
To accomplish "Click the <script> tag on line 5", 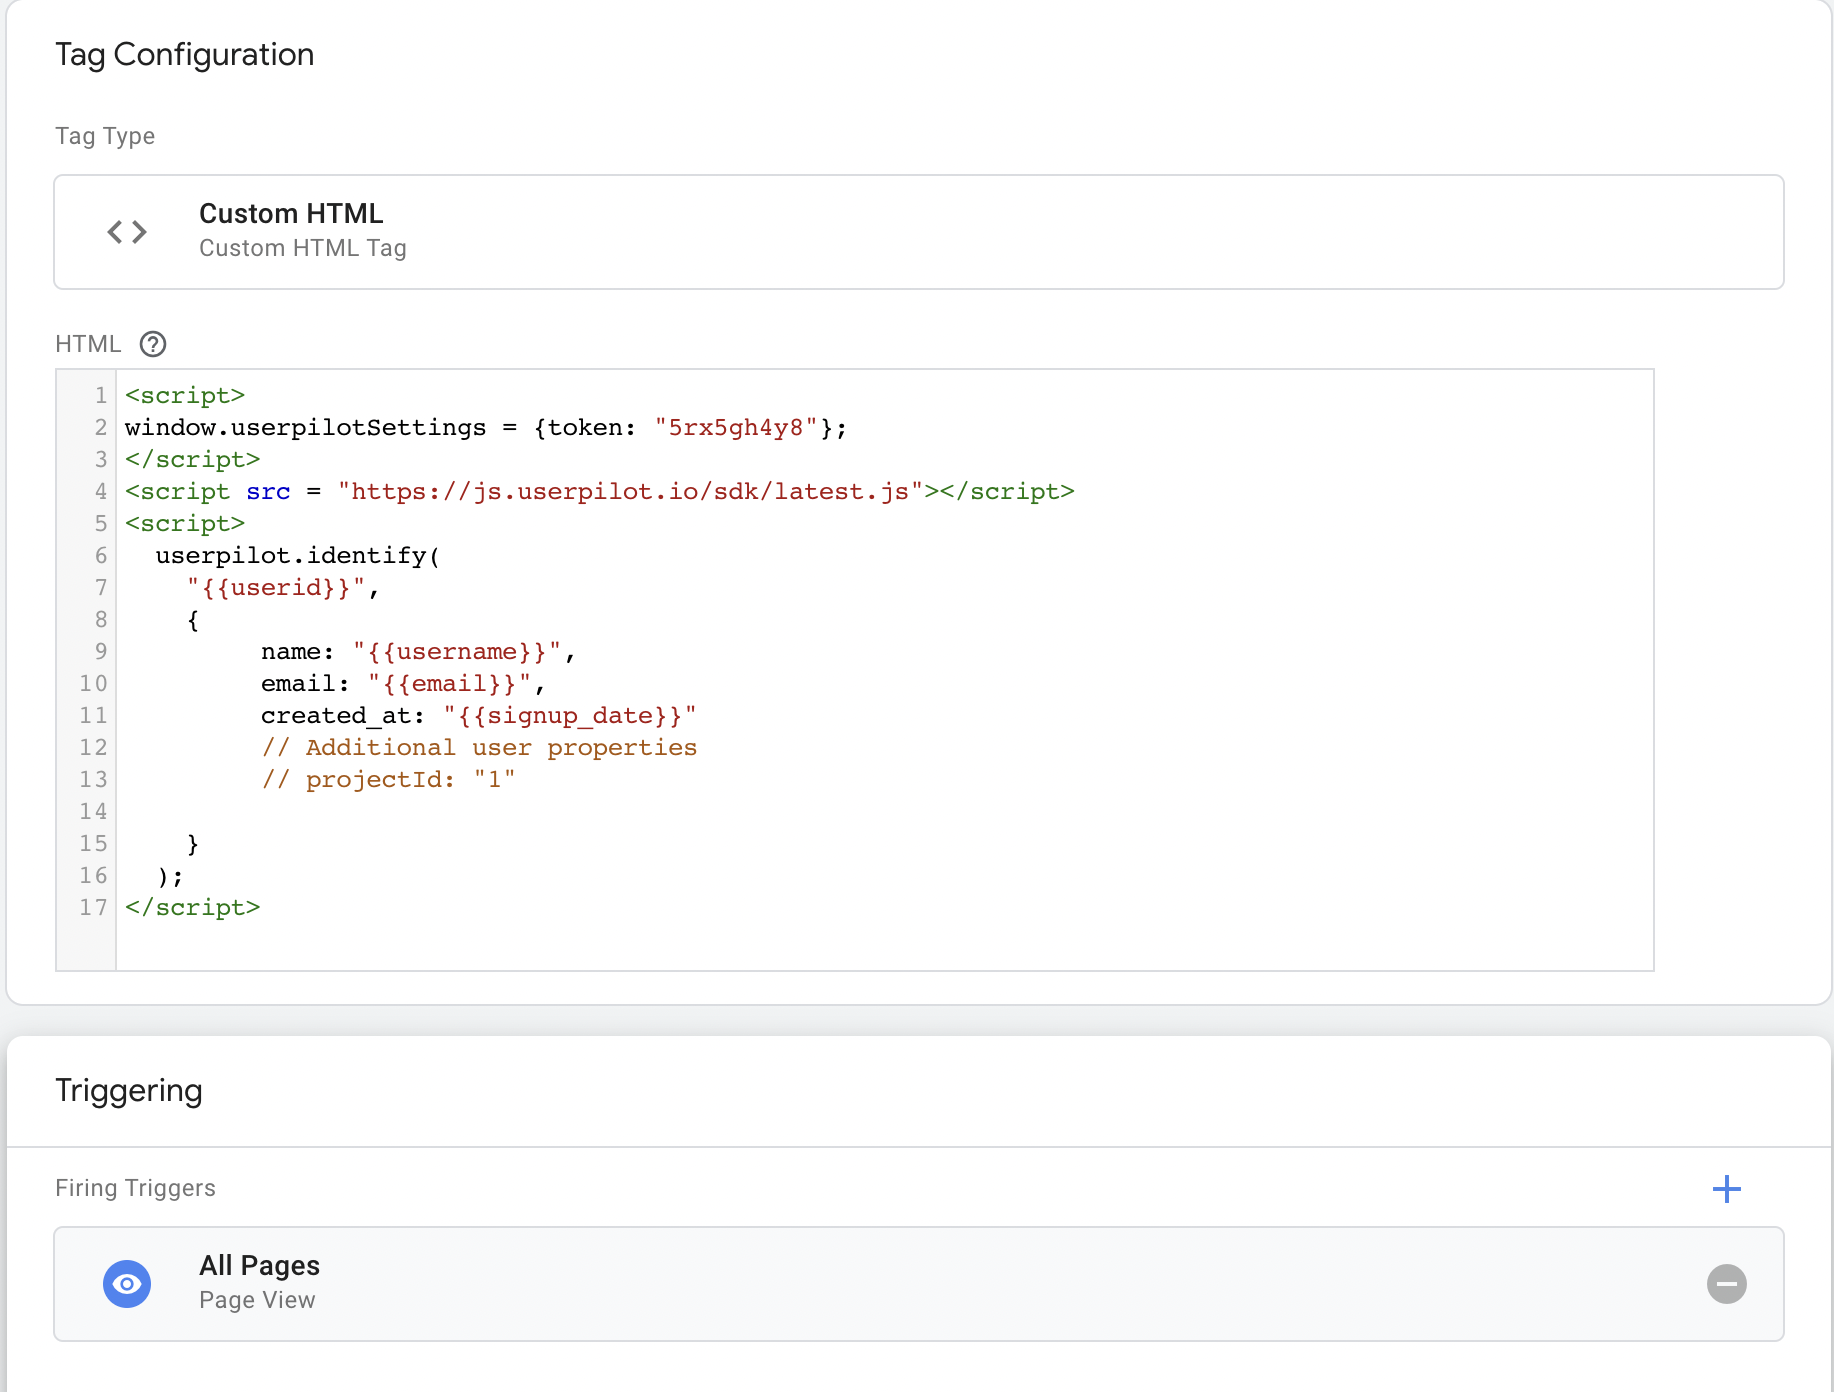I will point(185,524).
